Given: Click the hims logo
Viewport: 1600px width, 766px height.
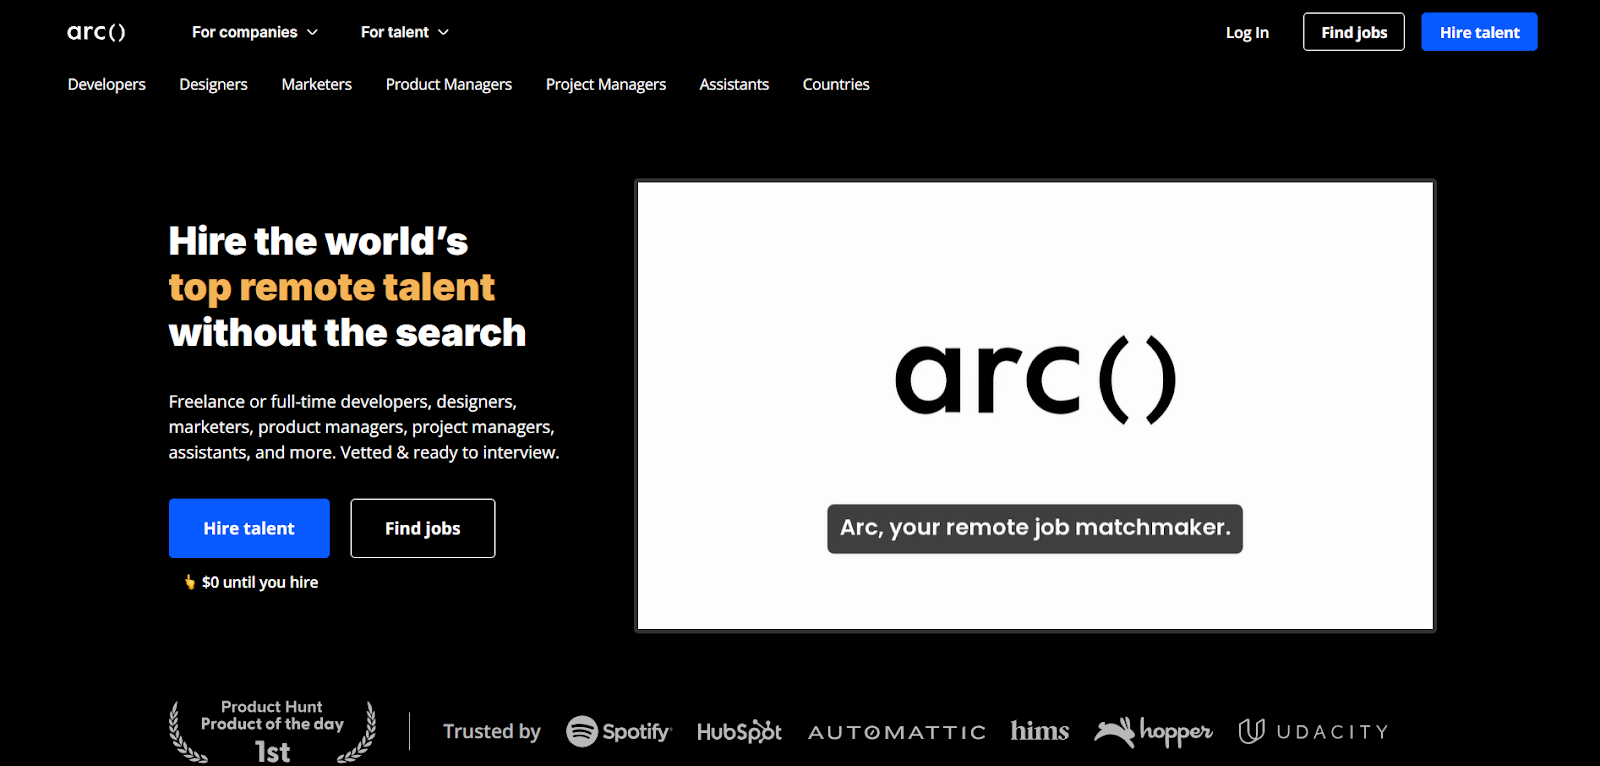Looking at the screenshot, I should tap(1040, 731).
